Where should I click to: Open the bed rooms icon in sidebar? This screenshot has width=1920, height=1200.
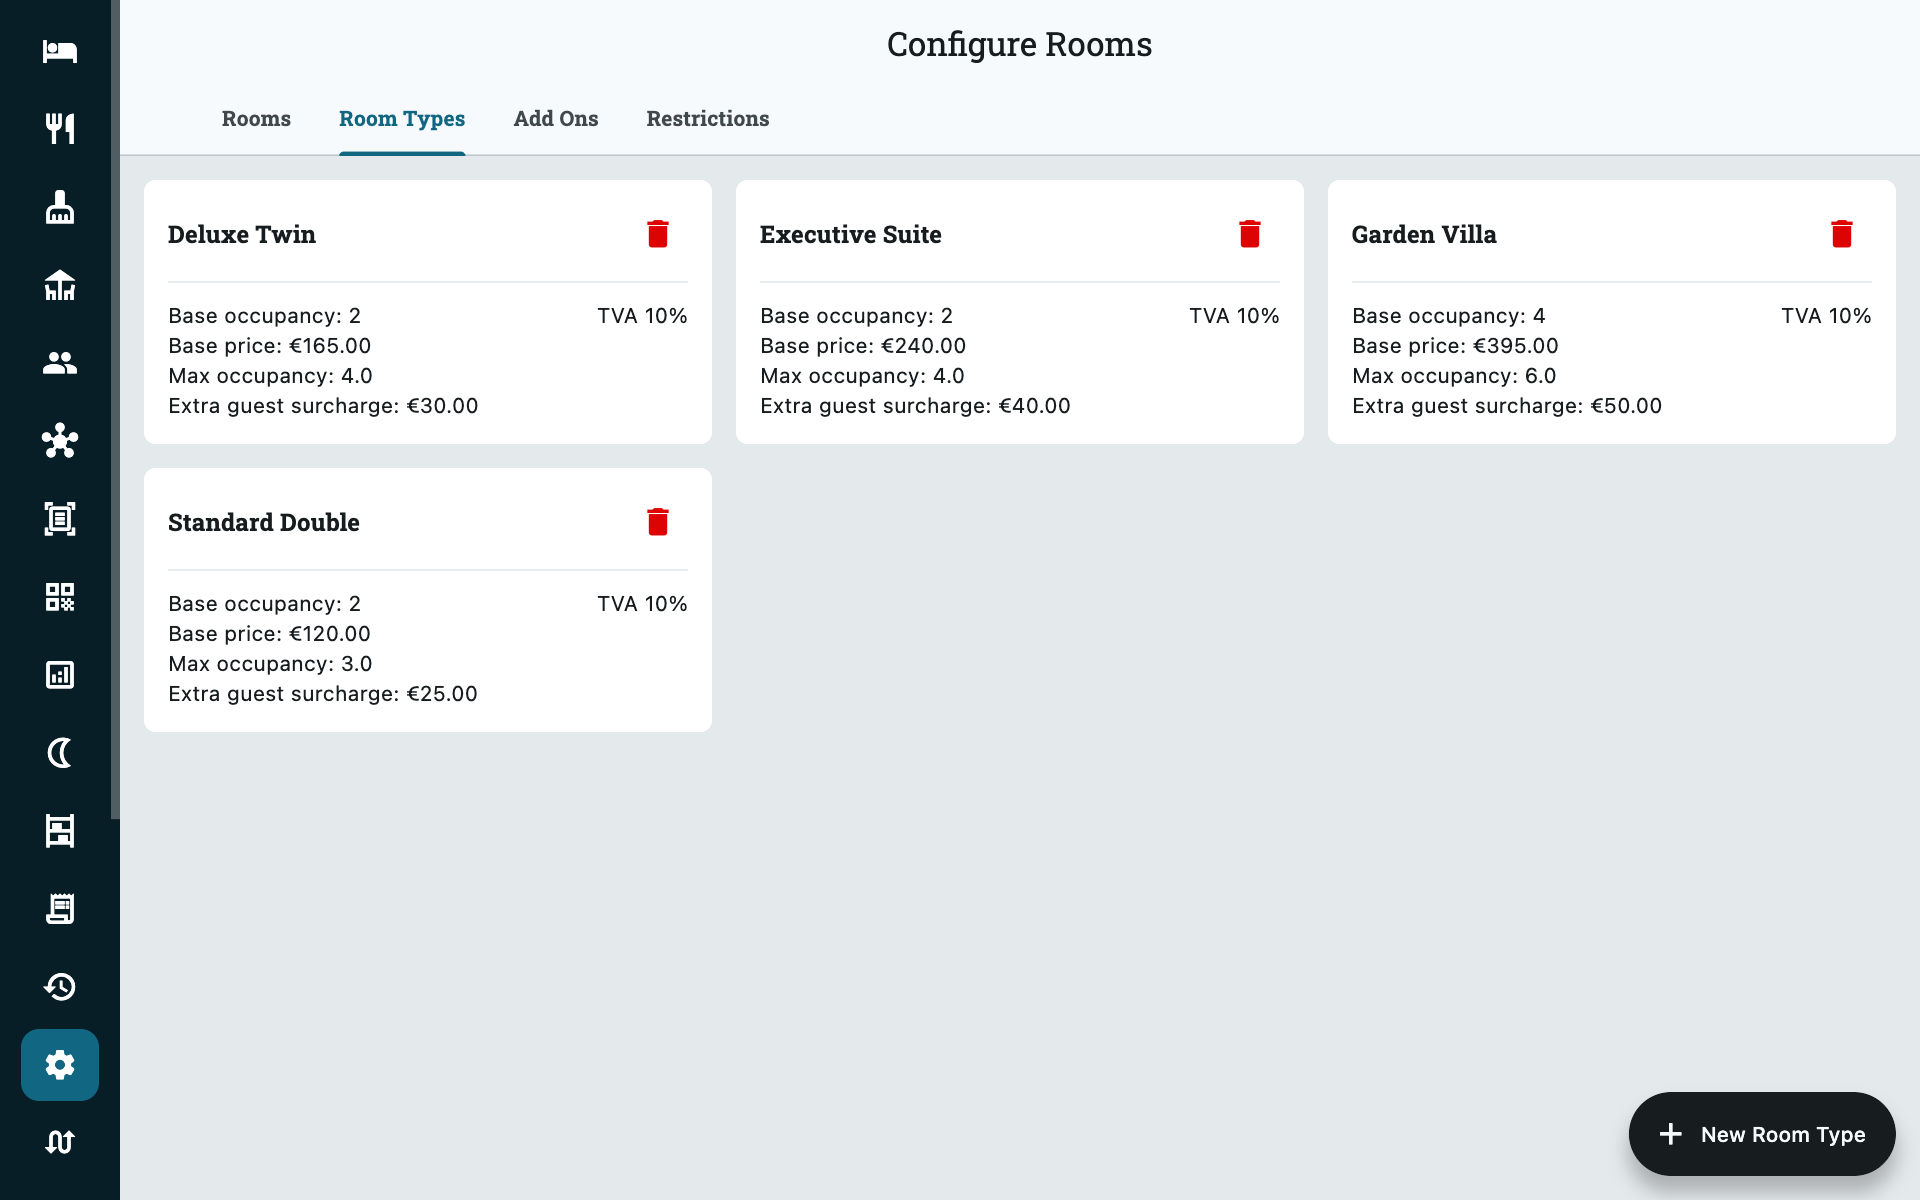tap(60, 51)
